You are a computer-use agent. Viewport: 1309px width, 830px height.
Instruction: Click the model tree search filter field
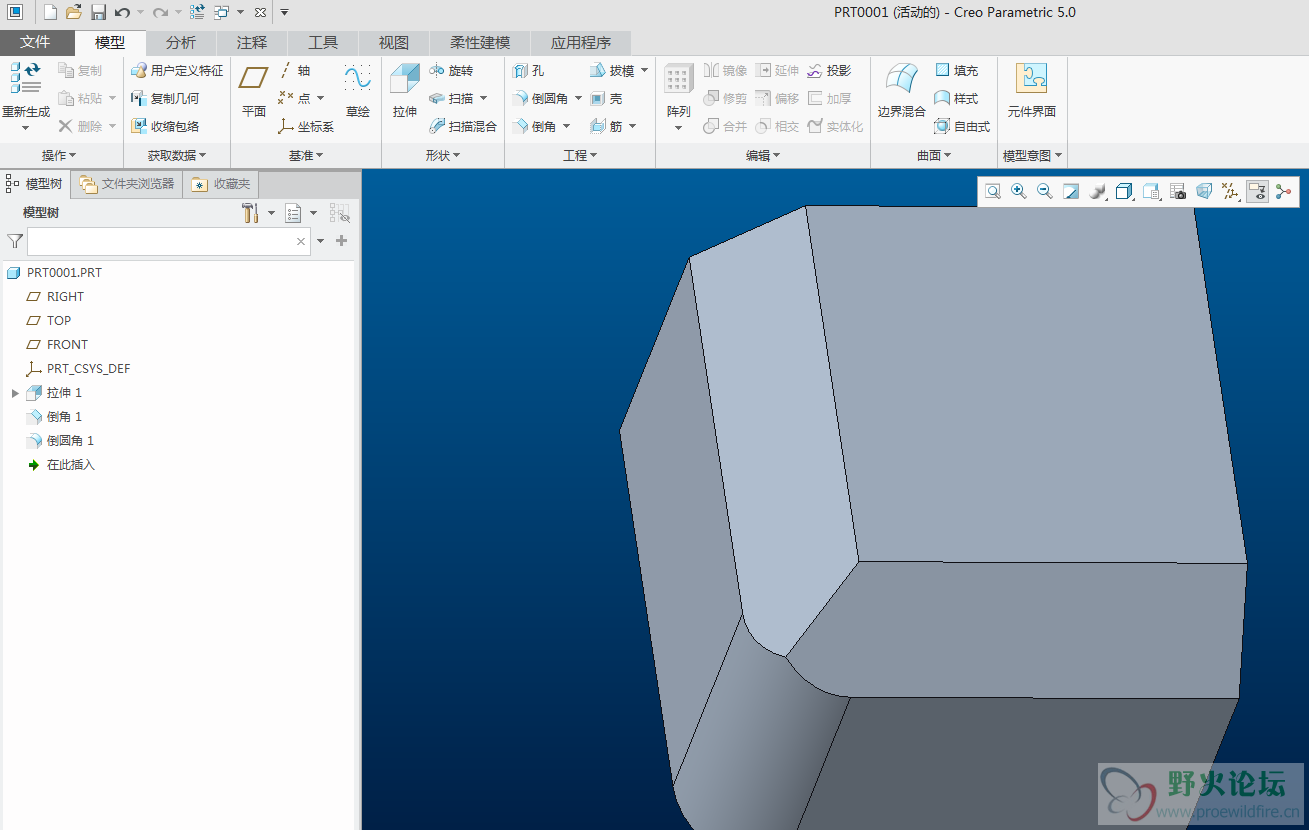[169, 241]
